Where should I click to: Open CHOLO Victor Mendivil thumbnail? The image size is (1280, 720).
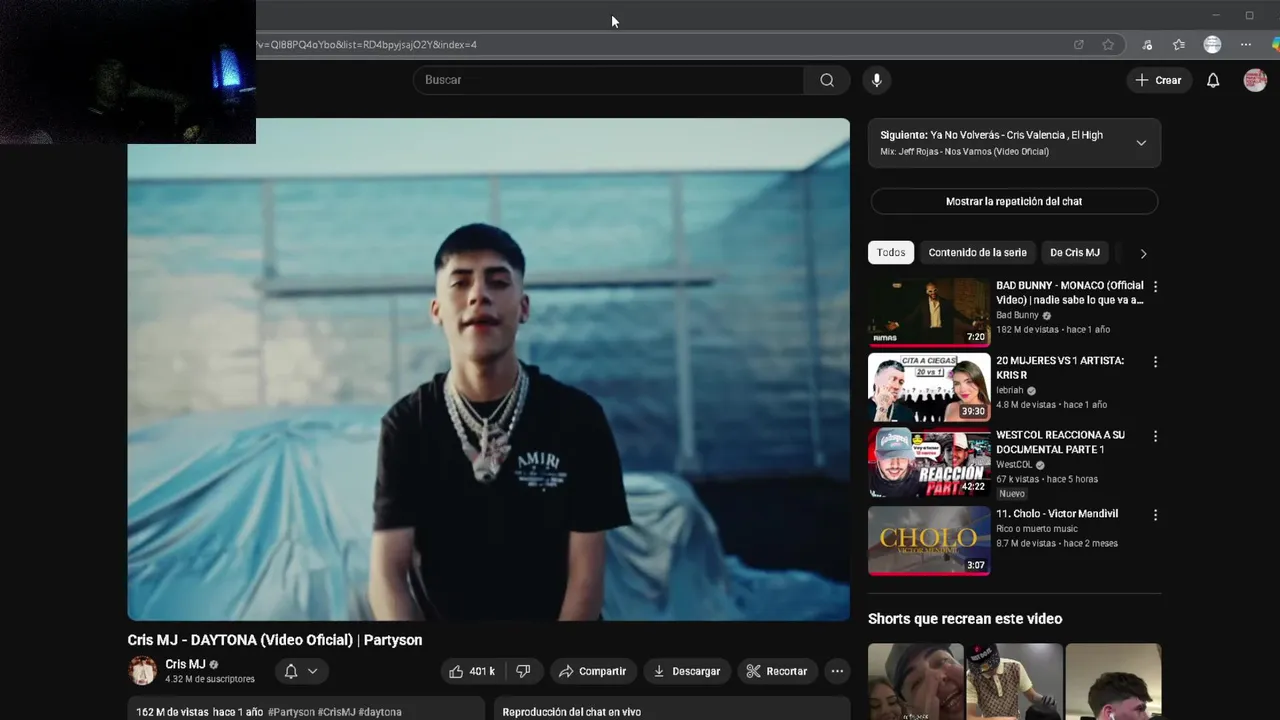pyautogui.click(x=929, y=540)
